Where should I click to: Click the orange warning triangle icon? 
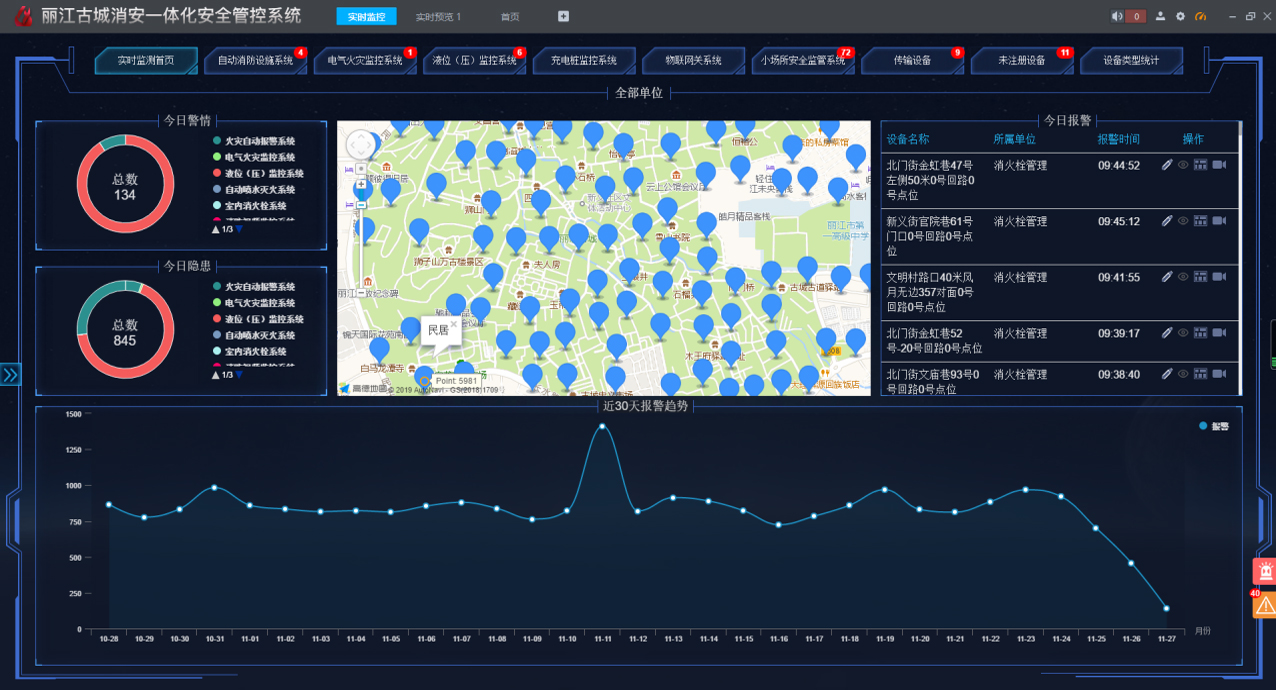1265,605
